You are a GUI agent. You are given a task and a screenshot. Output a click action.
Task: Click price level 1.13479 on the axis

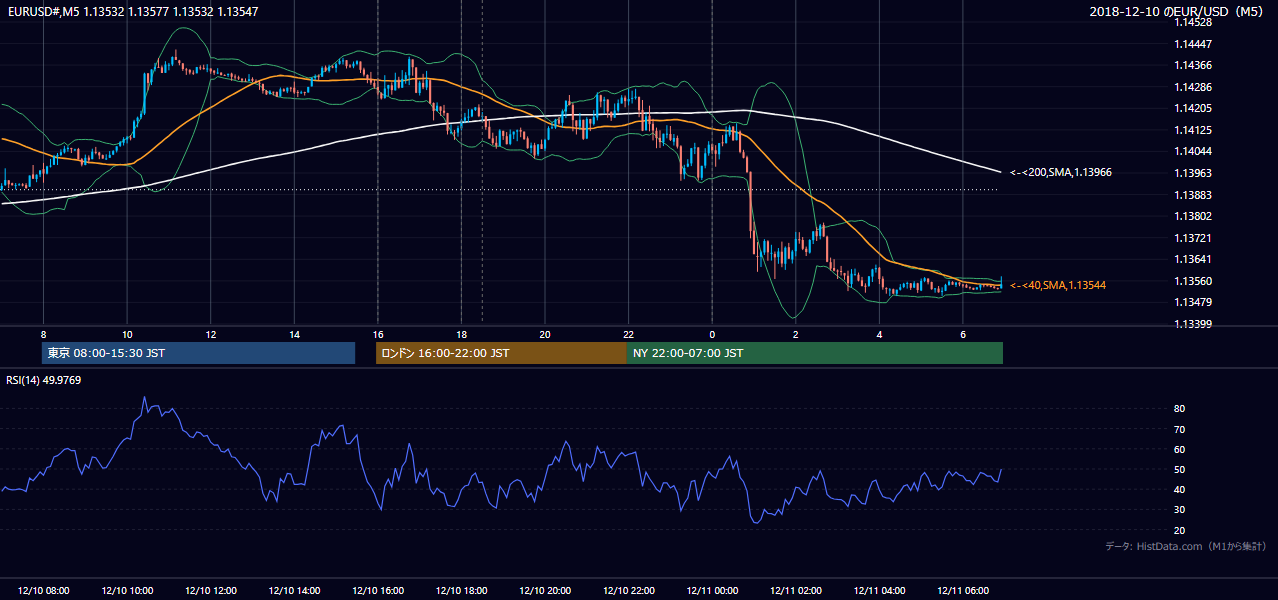point(1193,302)
